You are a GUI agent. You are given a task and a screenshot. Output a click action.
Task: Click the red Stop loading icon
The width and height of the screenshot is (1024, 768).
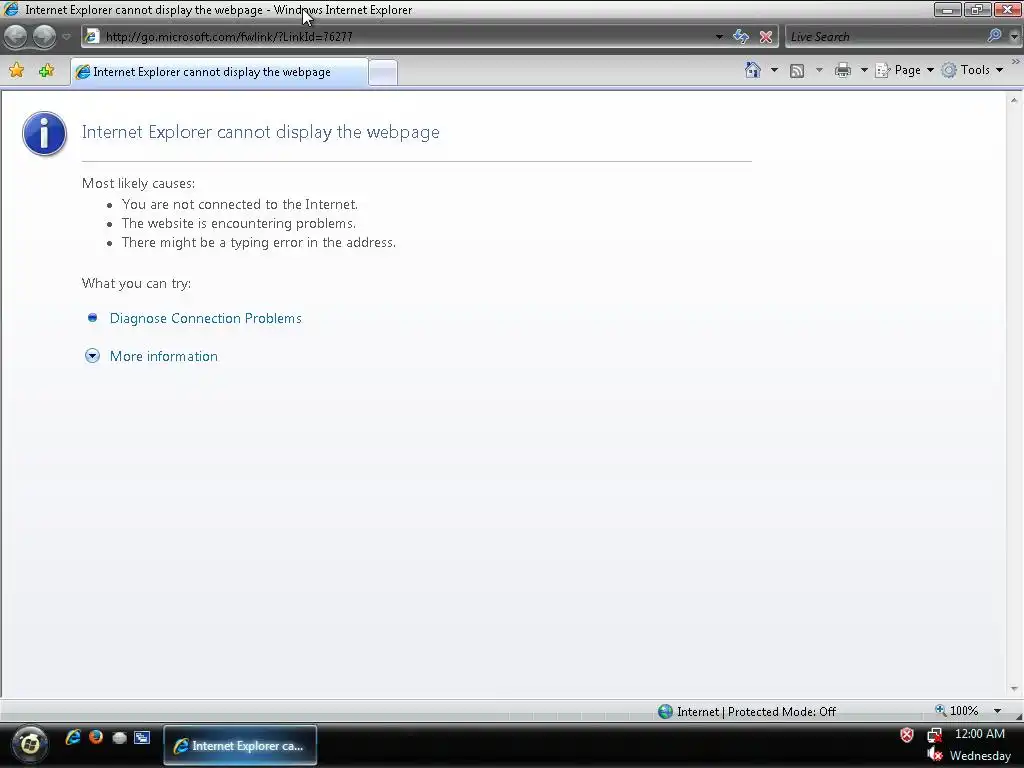coord(766,37)
